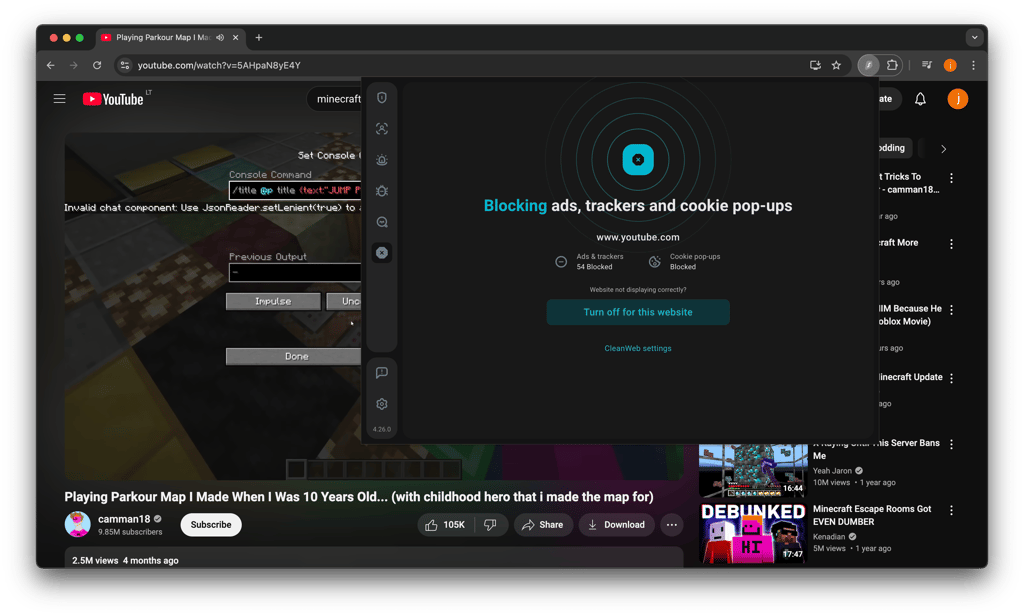Viewport: 1024px width, 616px height.
Task: Click the address bar URL
Action: (219, 65)
